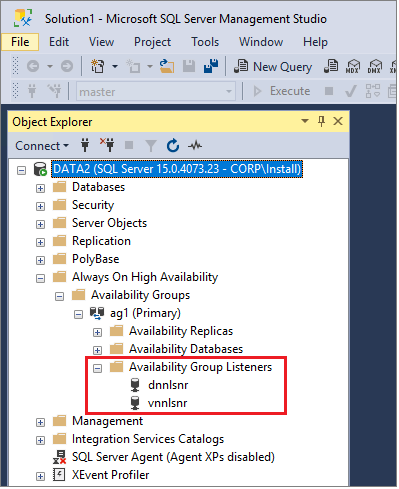Open the master database combo box
Image resolution: width=399 pixels, height=489 pixels.
[x=155, y=91]
